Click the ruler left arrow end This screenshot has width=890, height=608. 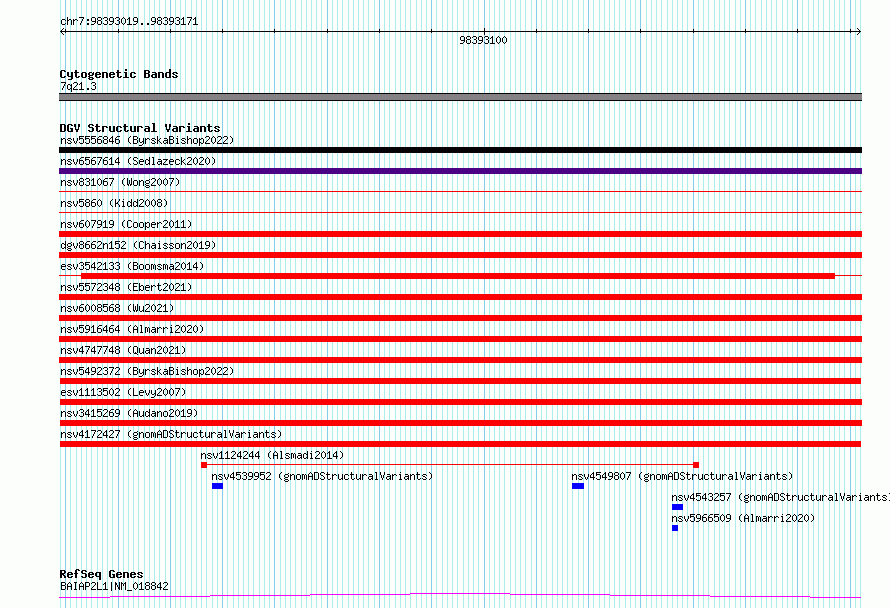(x=62, y=32)
